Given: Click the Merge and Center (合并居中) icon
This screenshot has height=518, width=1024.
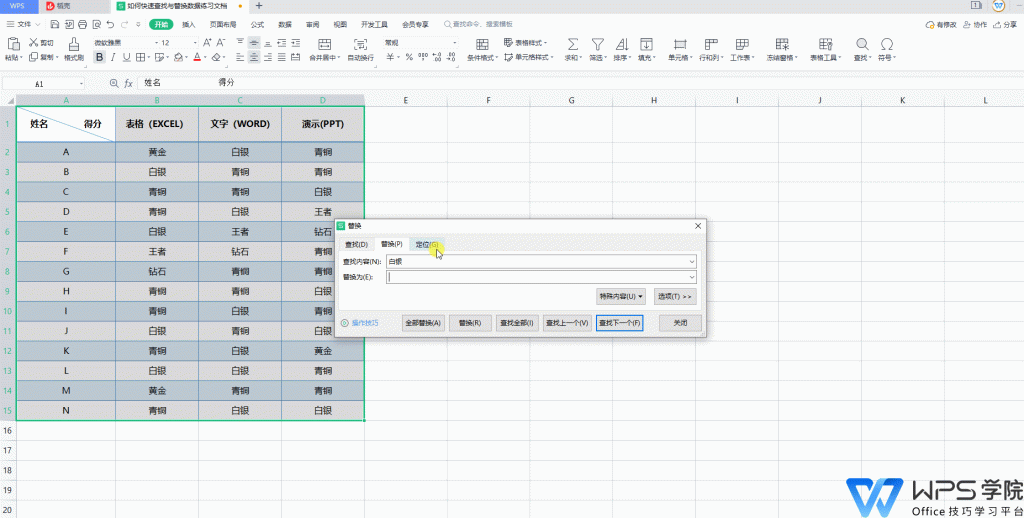Looking at the screenshot, I should (x=324, y=44).
